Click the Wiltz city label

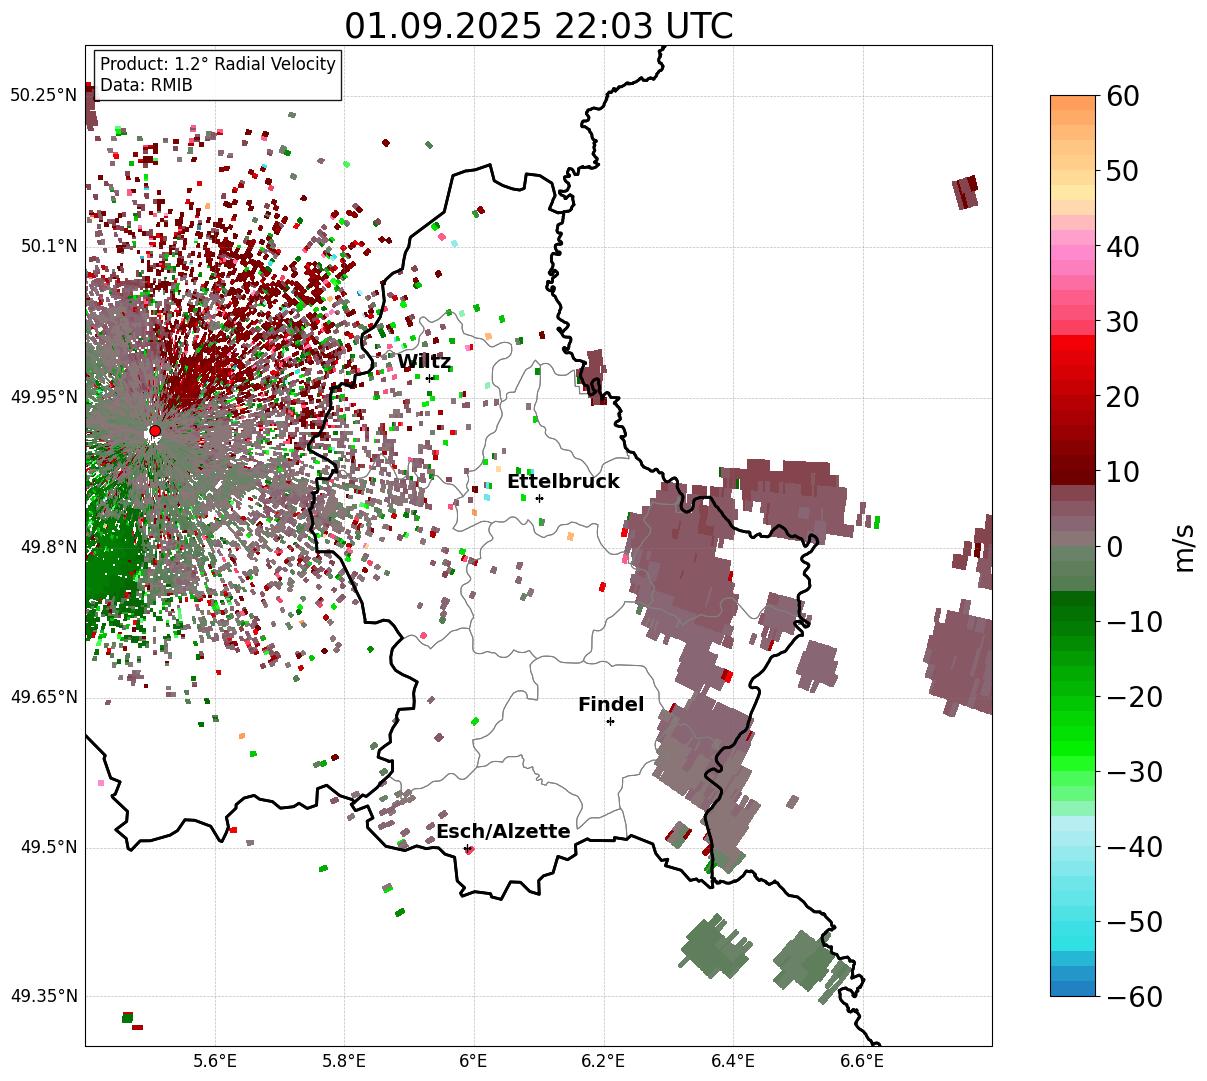click(x=424, y=362)
